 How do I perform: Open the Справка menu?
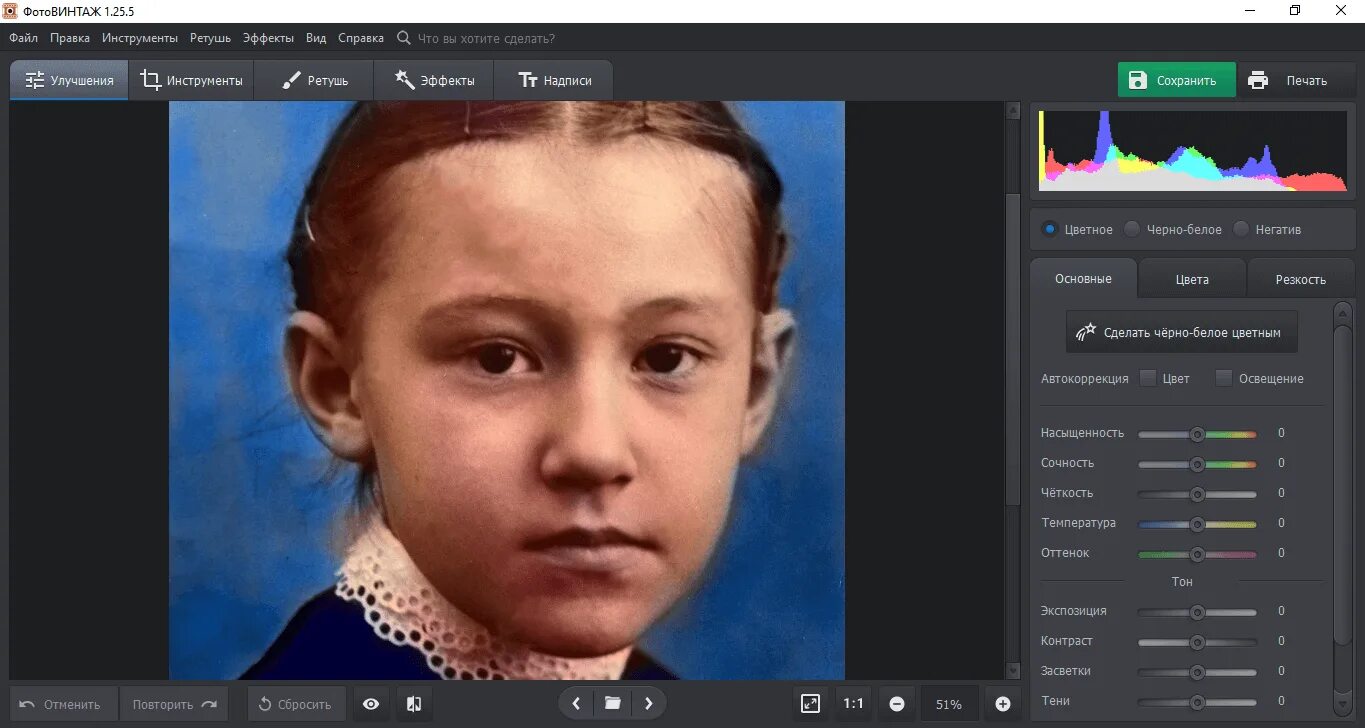pos(361,38)
